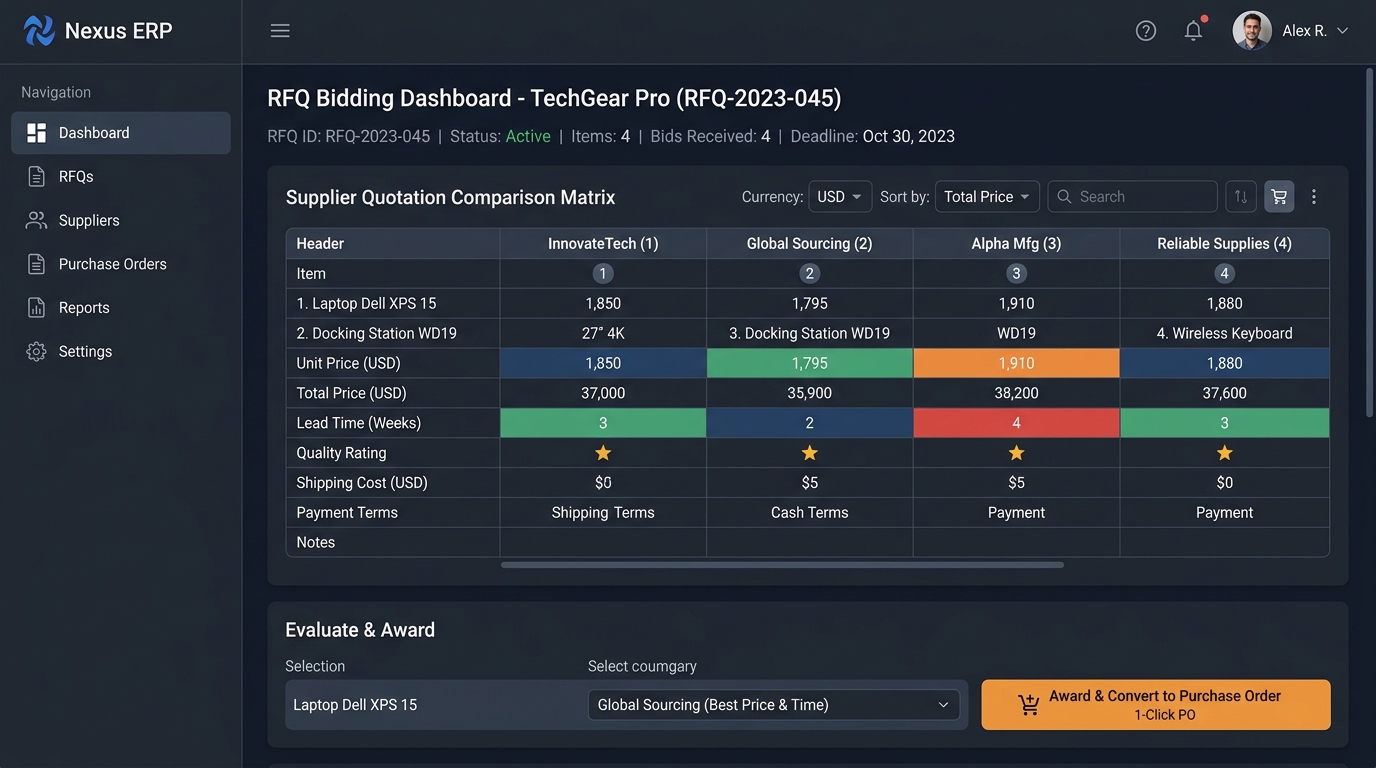Click the 4. Wireless Keyboard cell
1376x768 pixels.
point(1225,334)
